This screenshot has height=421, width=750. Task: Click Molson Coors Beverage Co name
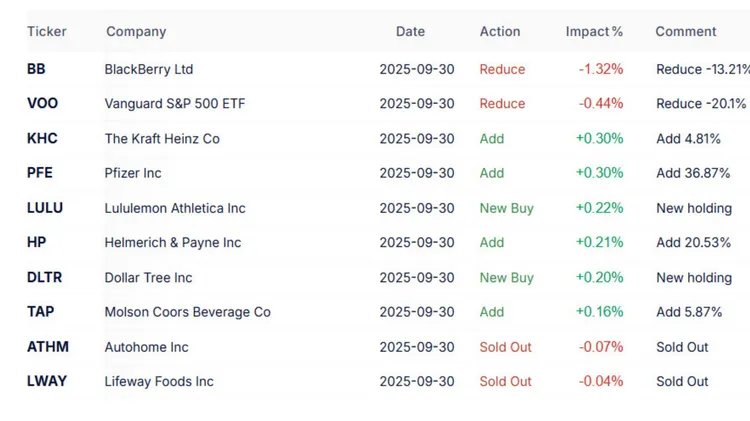[187, 312]
